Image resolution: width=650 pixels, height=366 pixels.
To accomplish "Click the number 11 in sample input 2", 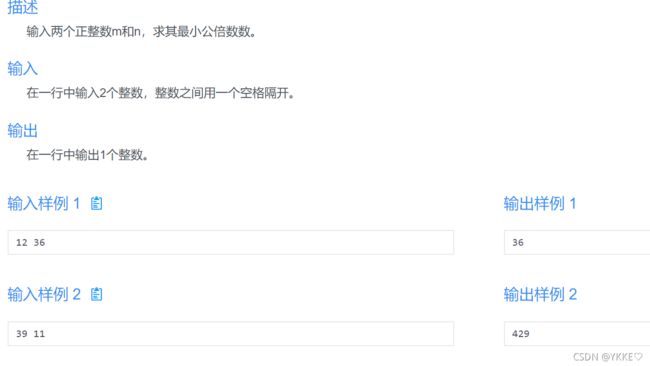I will click(x=39, y=334).
